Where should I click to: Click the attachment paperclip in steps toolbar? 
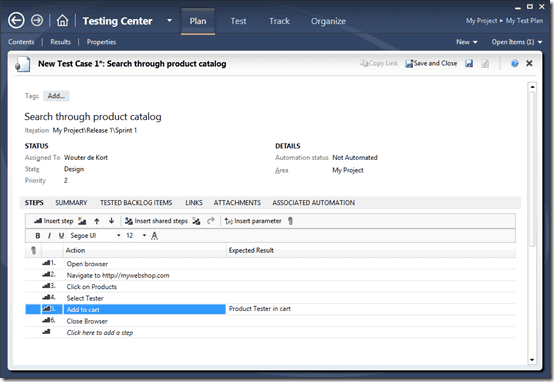click(x=290, y=221)
